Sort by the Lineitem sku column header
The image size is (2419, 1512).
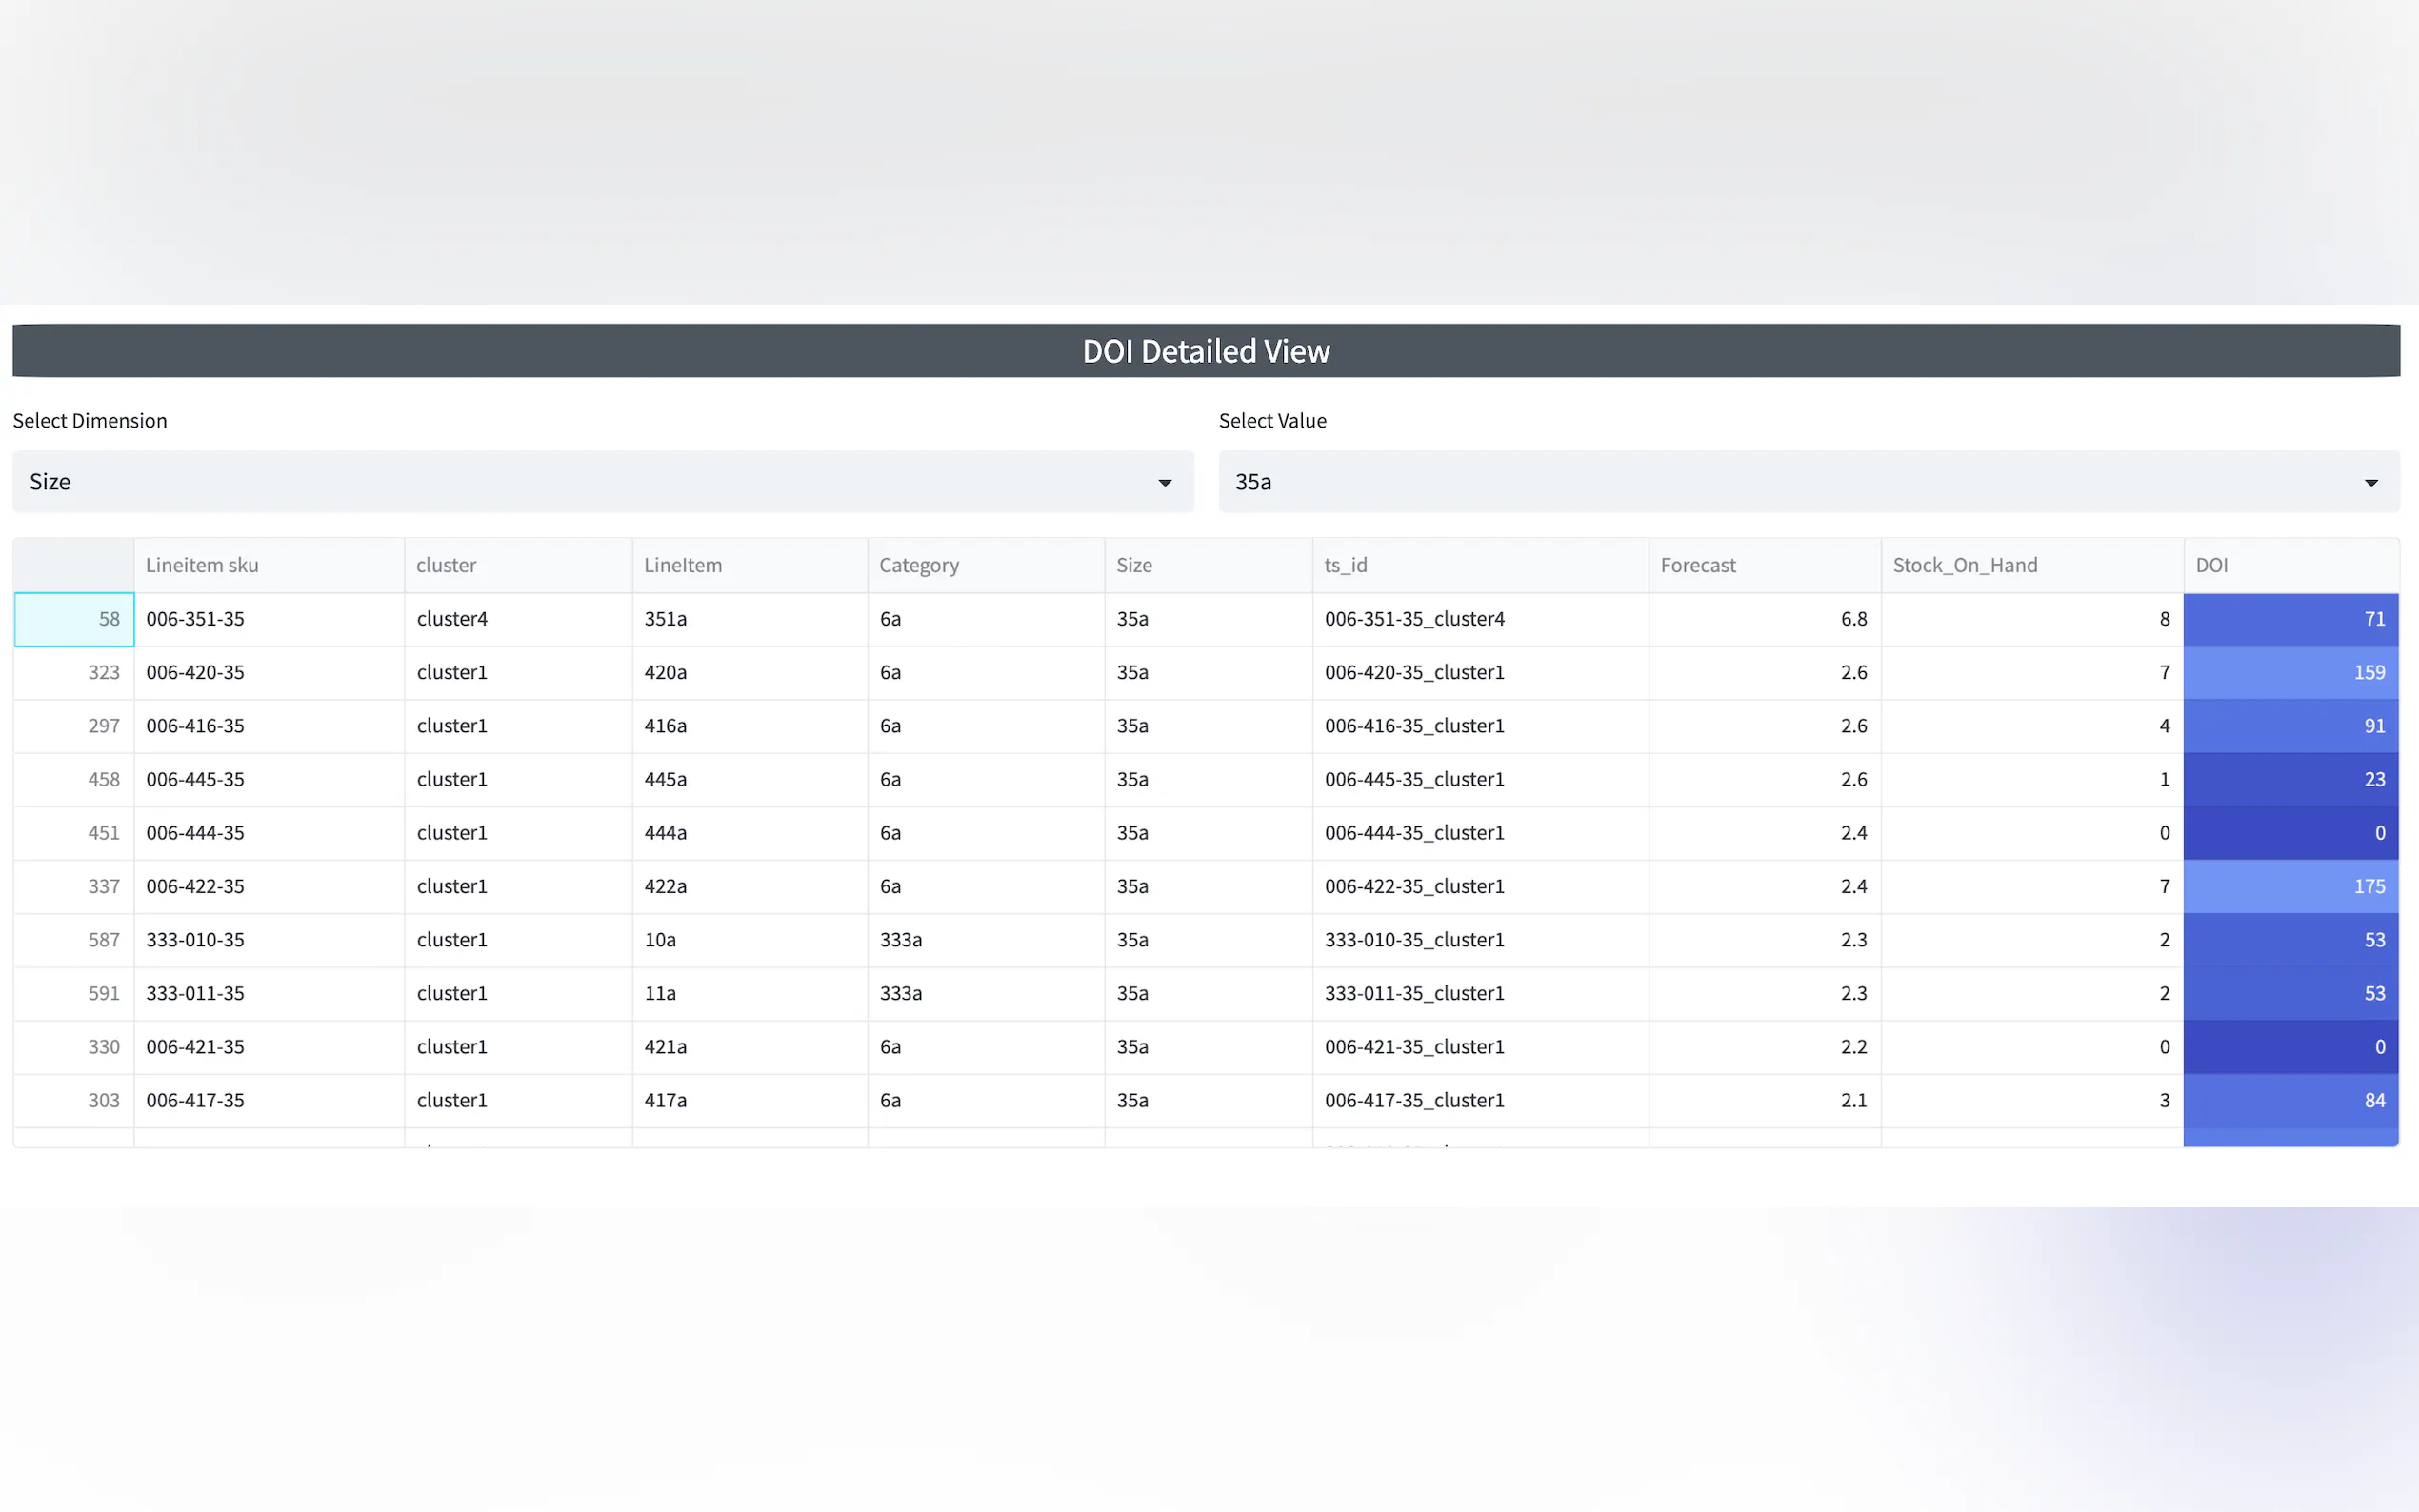[x=202, y=565]
